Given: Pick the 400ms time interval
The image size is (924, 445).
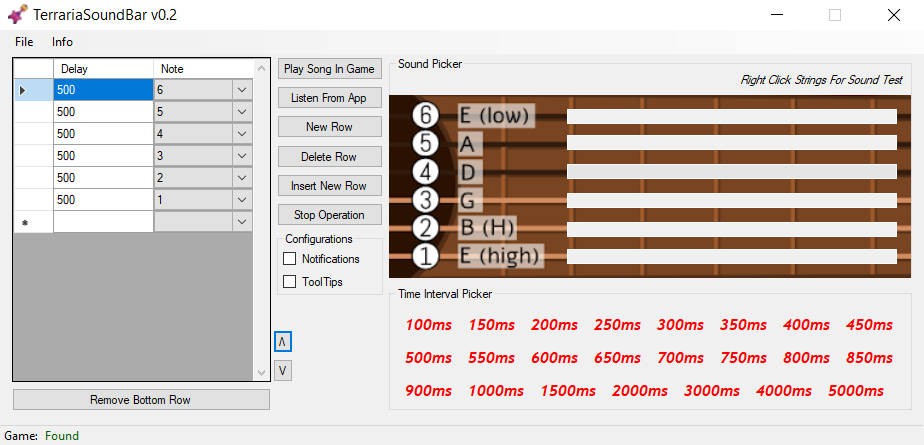Looking at the screenshot, I should pos(806,325).
